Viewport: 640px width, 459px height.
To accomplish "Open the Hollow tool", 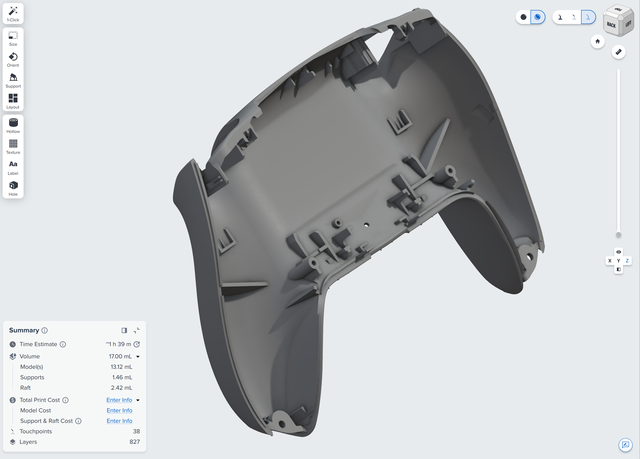I will coord(13,126).
